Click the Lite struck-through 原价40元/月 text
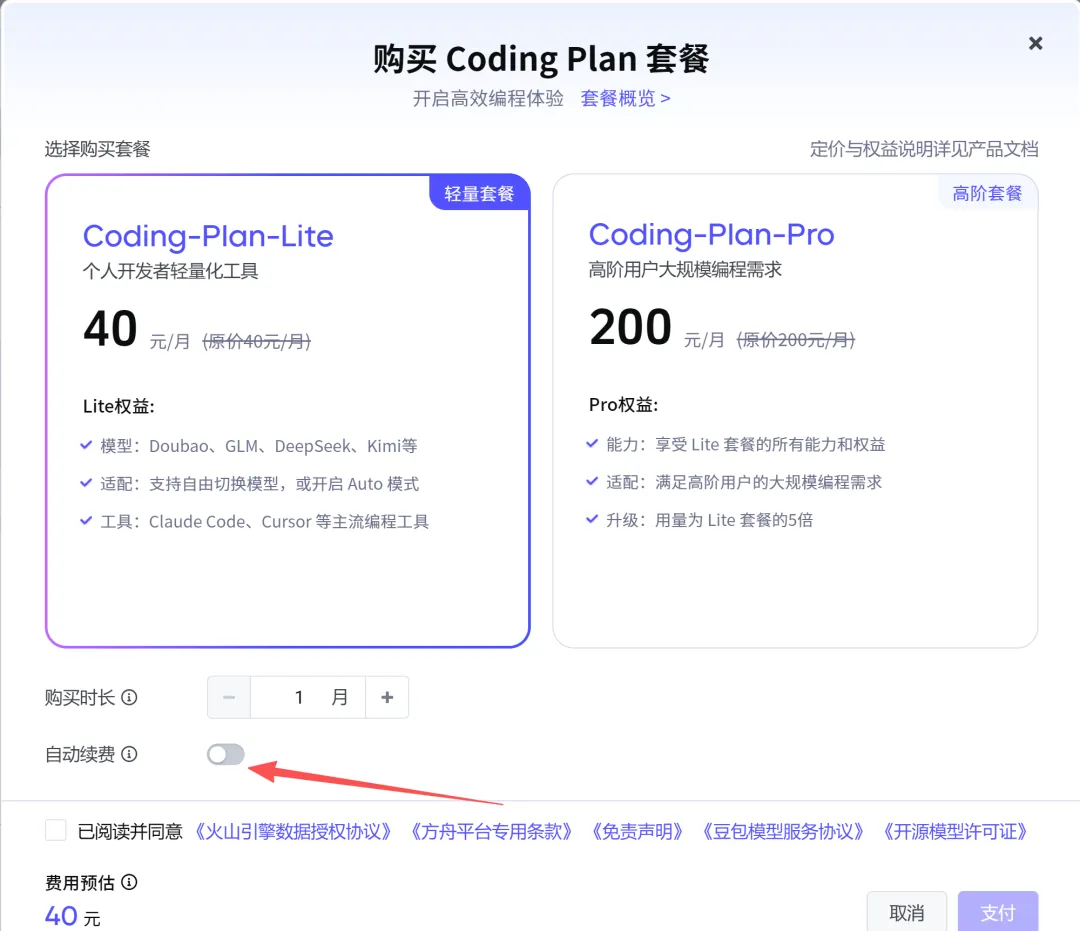 [x=256, y=341]
